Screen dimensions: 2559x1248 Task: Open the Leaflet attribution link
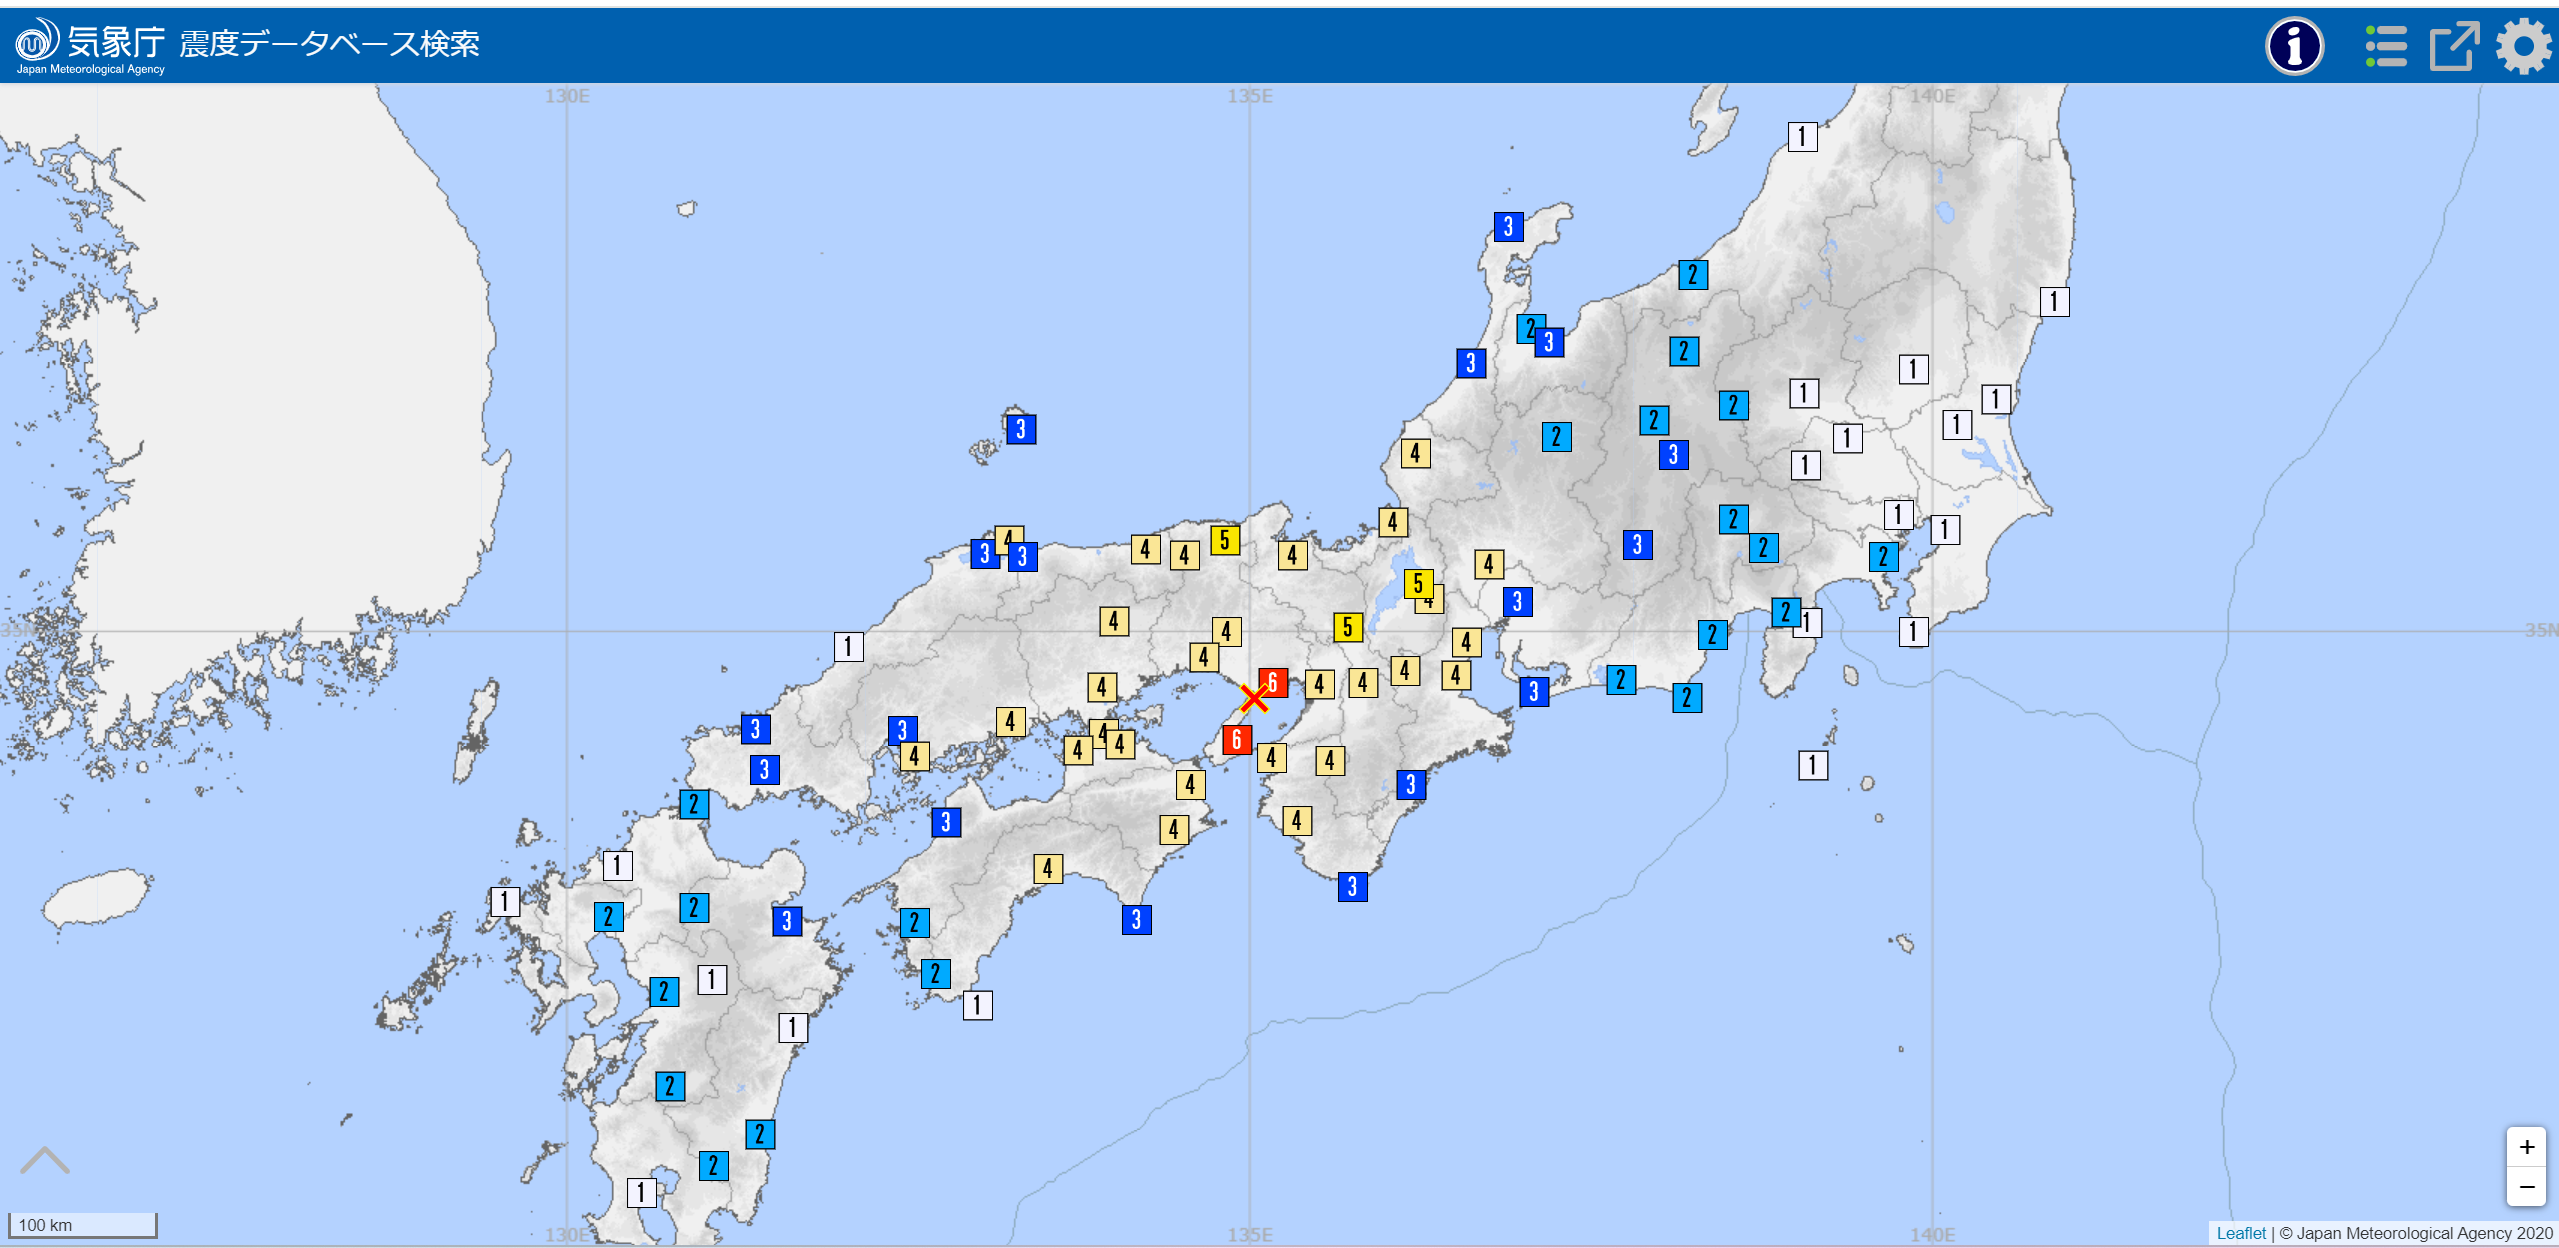coord(2240,1233)
